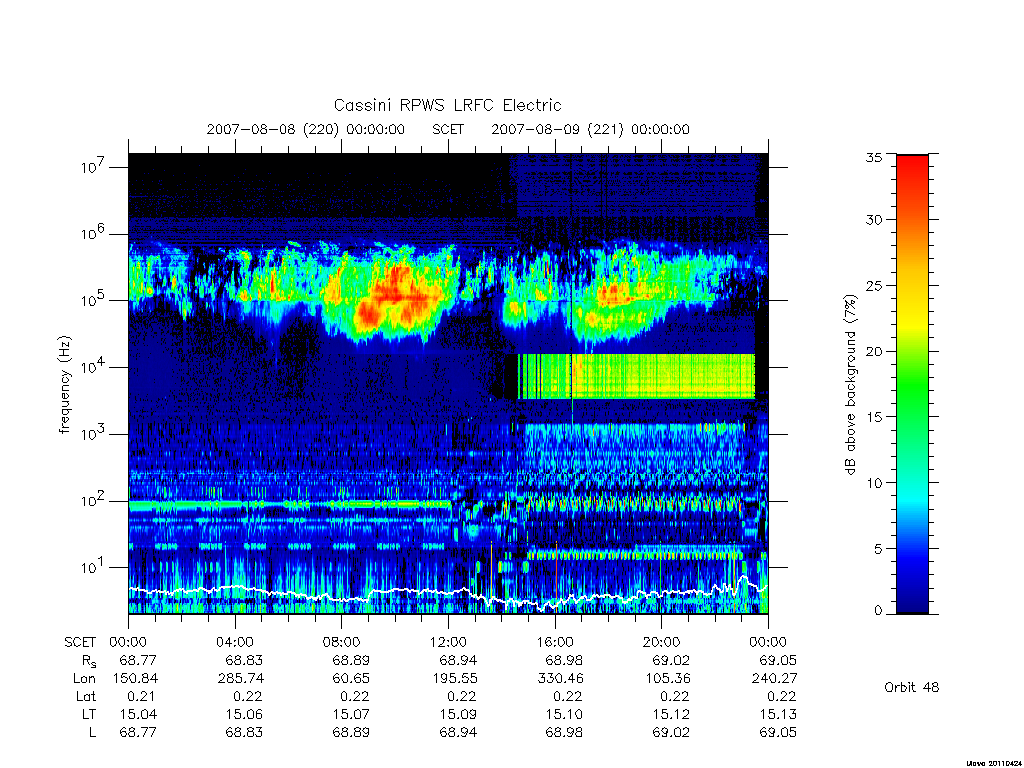
Task: Click the '16:00' time tick label
Action: [555, 643]
